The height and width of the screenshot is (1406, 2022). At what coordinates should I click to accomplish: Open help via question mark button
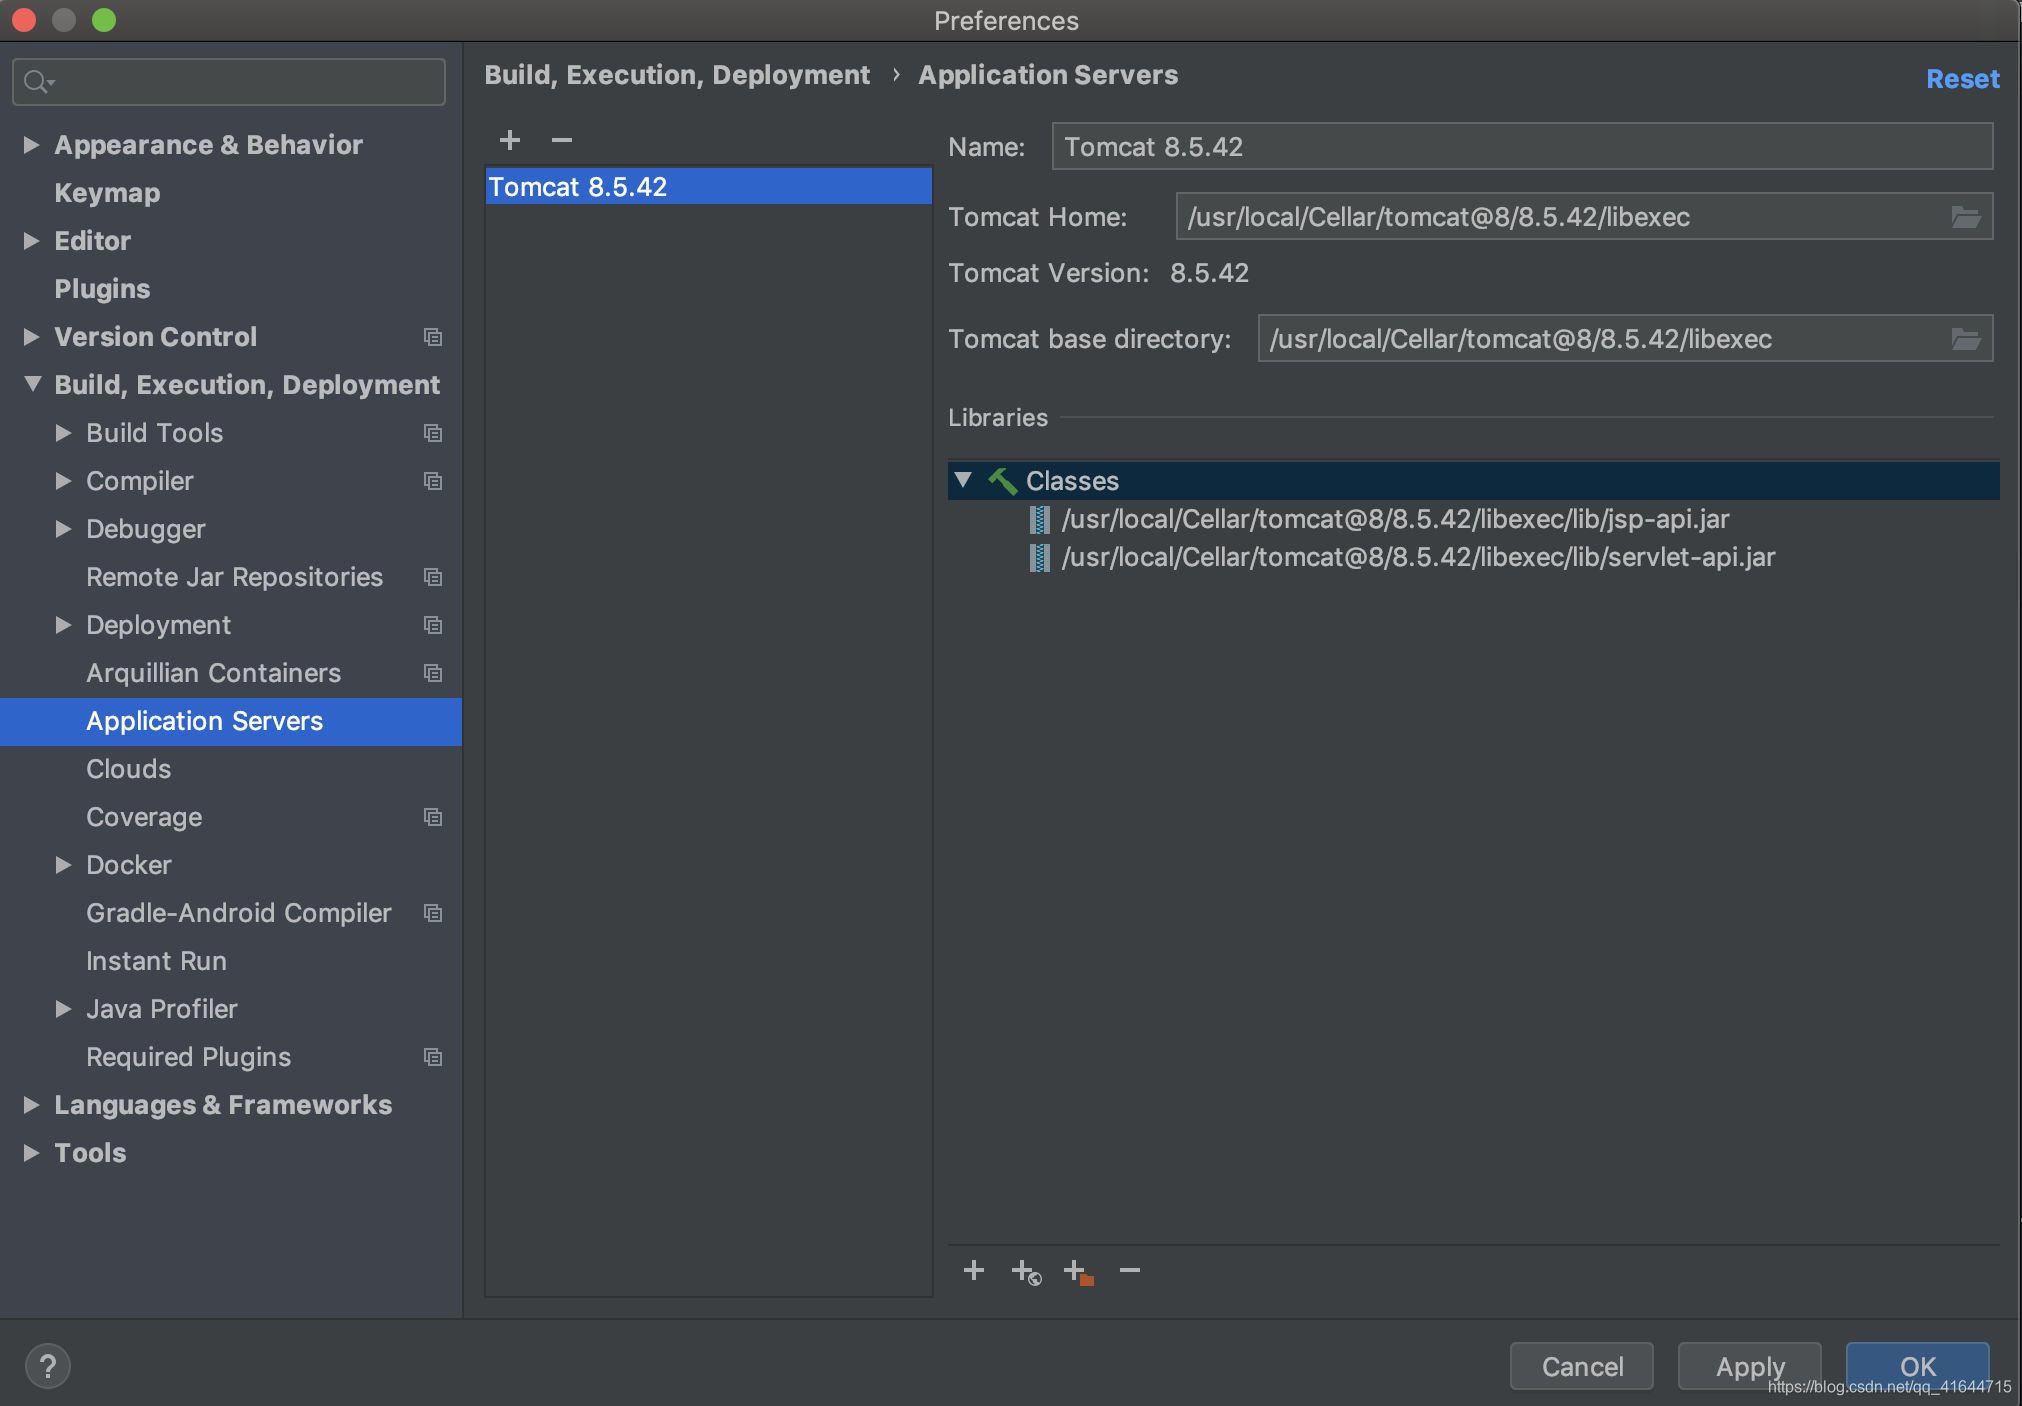coord(48,1366)
